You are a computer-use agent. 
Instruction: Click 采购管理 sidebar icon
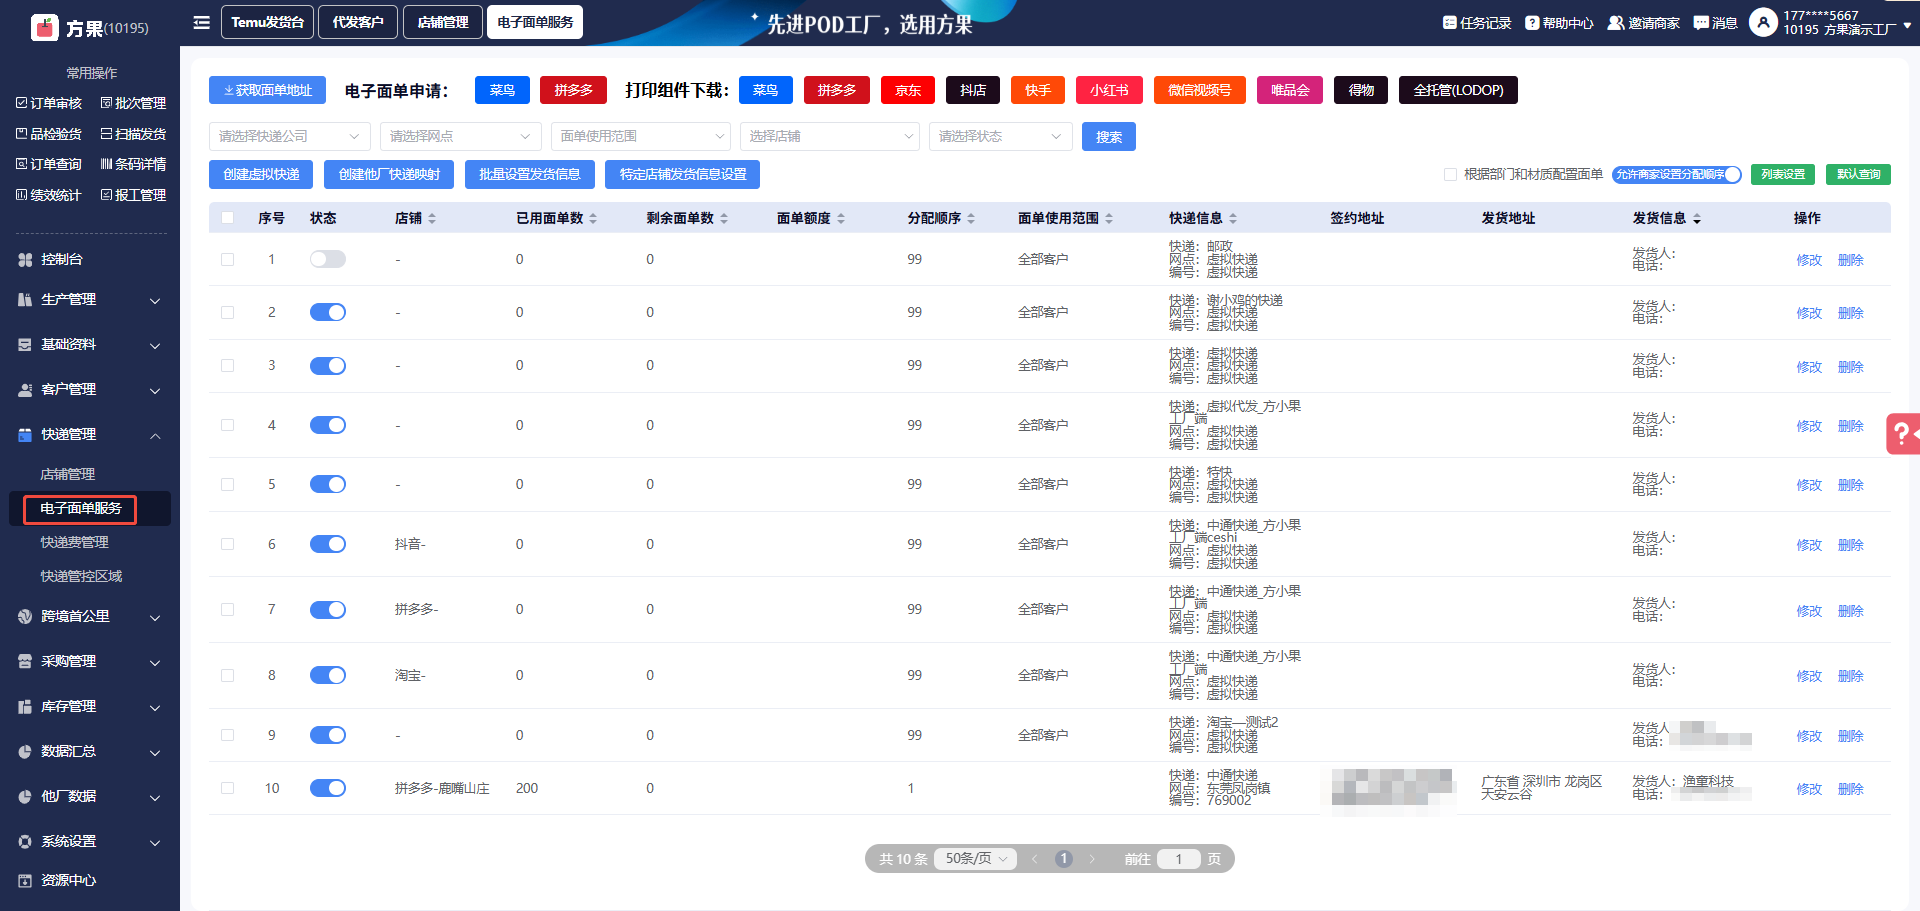(x=25, y=661)
